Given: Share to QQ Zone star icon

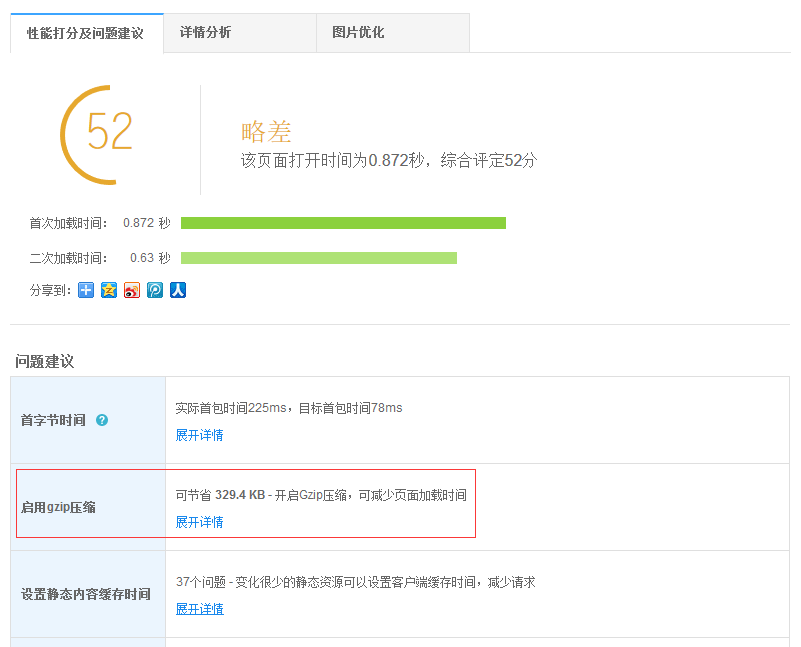Looking at the screenshot, I should pos(109,290).
